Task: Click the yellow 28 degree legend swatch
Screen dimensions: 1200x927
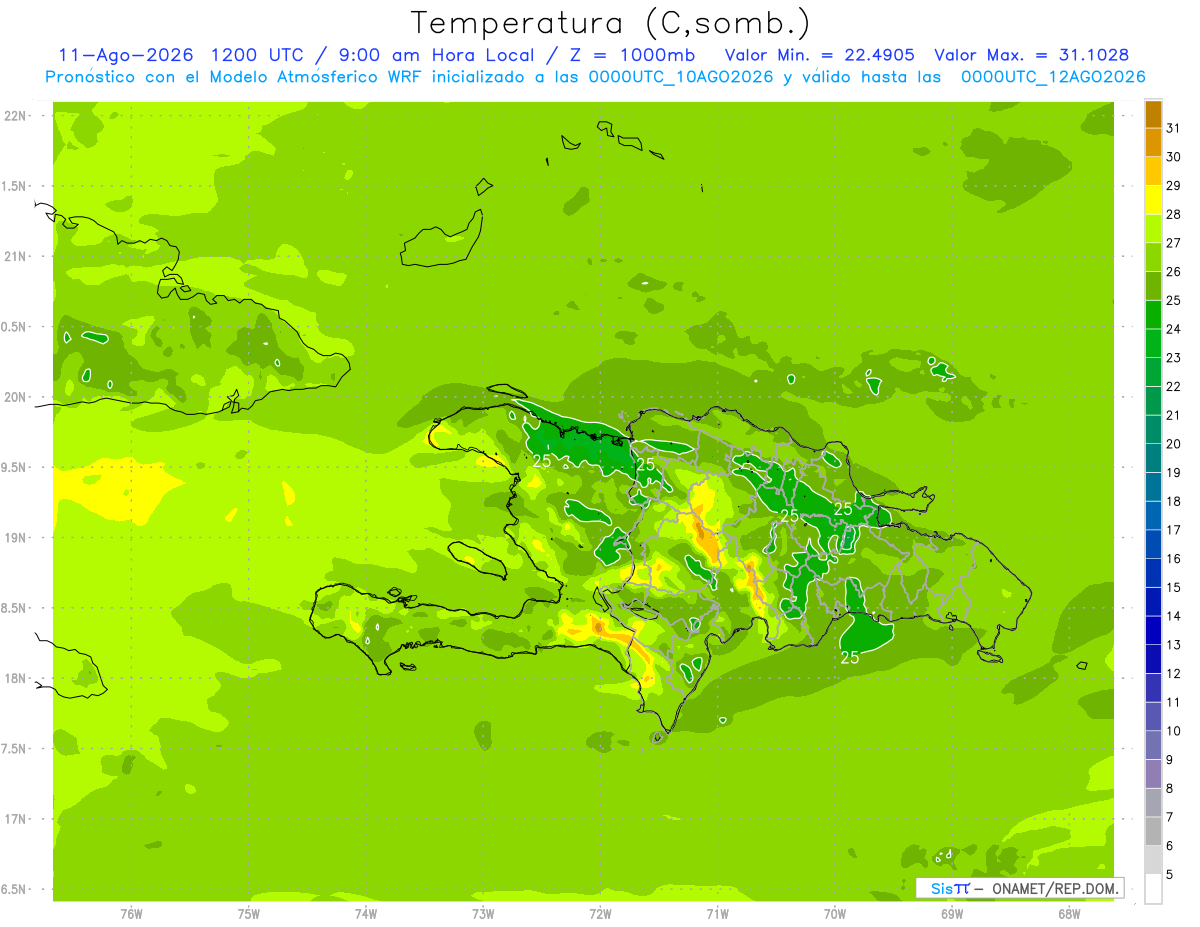Action: [x=1153, y=201]
